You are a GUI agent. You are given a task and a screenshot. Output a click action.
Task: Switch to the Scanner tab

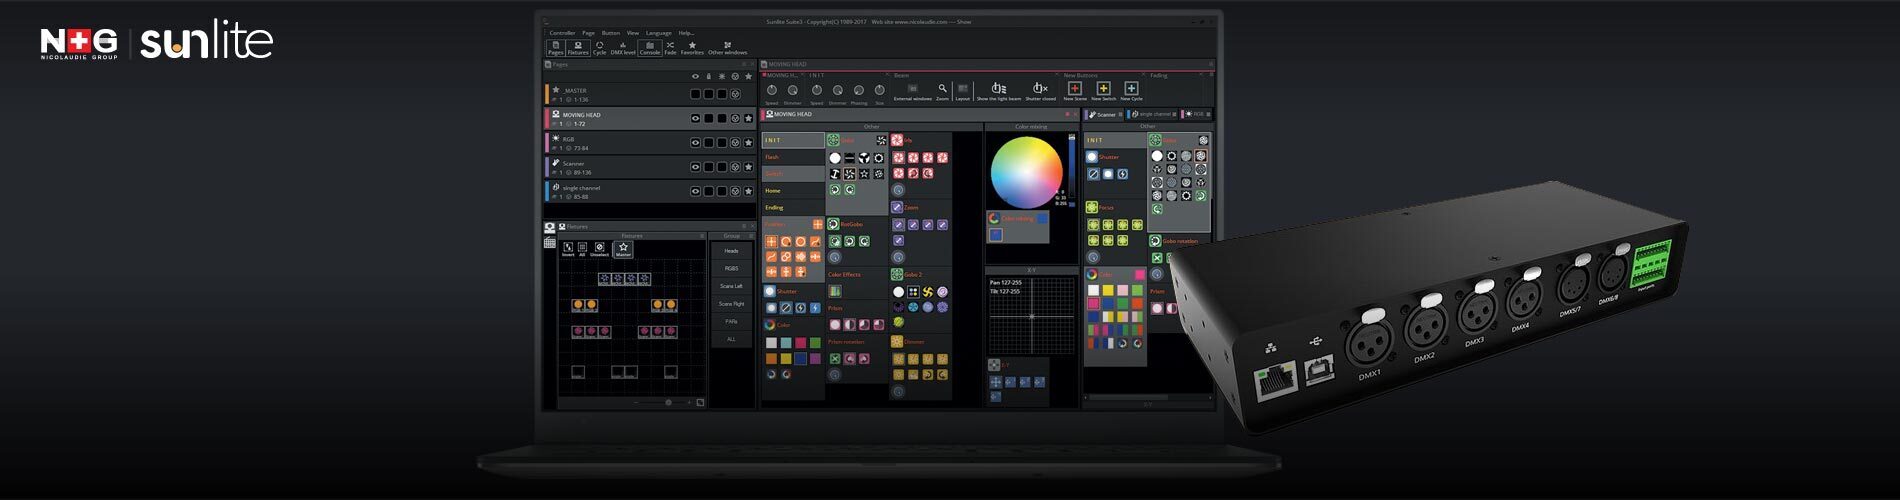pos(1105,114)
